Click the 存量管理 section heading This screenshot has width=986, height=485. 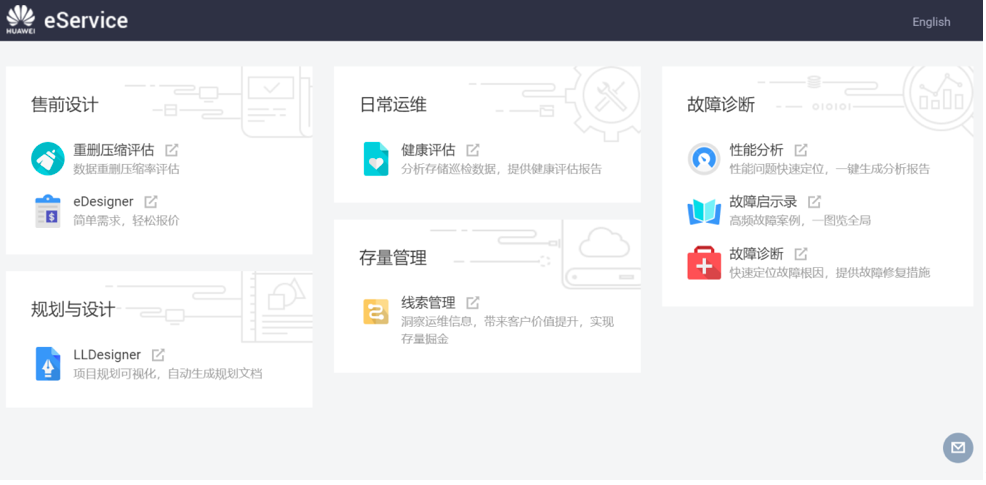click(x=393, y=258)
